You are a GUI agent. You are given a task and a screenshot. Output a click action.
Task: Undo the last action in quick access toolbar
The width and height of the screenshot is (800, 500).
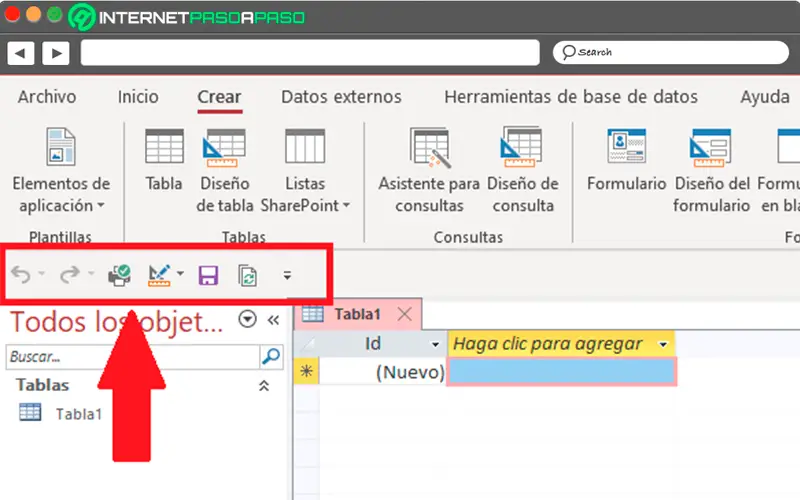click(21, 274)
